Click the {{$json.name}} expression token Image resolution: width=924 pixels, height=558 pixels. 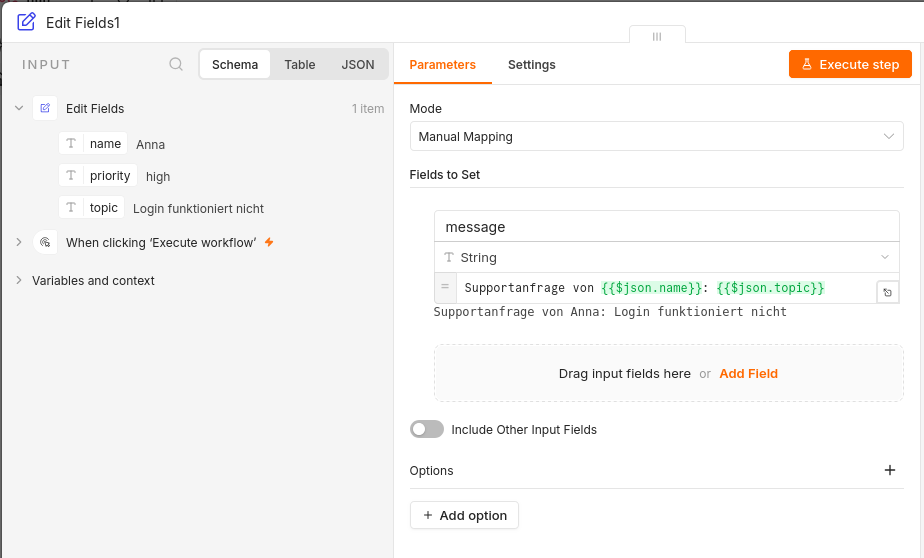pos(651,288)
